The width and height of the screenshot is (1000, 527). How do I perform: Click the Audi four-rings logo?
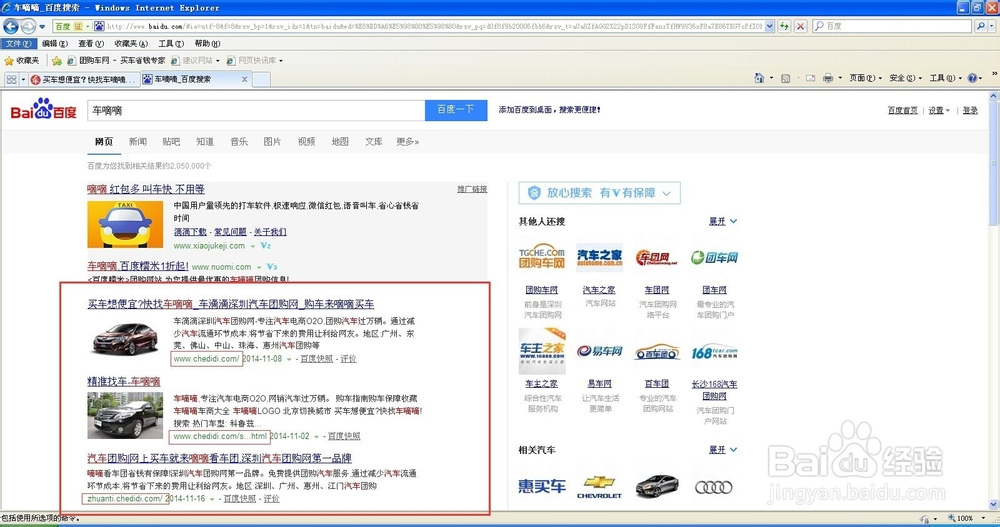pyautogui.click(x=714, y=487)
